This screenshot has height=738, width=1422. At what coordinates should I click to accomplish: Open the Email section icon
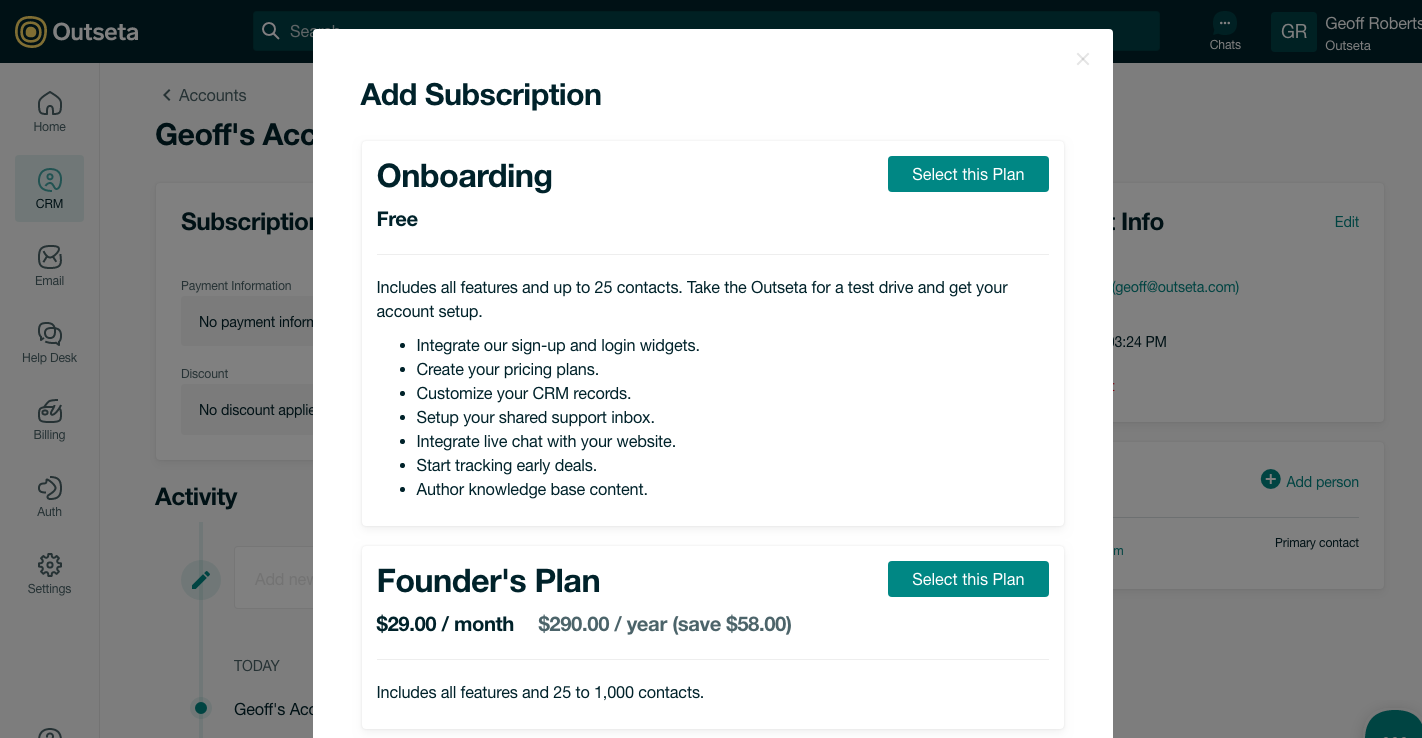click(x=49, y=265)
